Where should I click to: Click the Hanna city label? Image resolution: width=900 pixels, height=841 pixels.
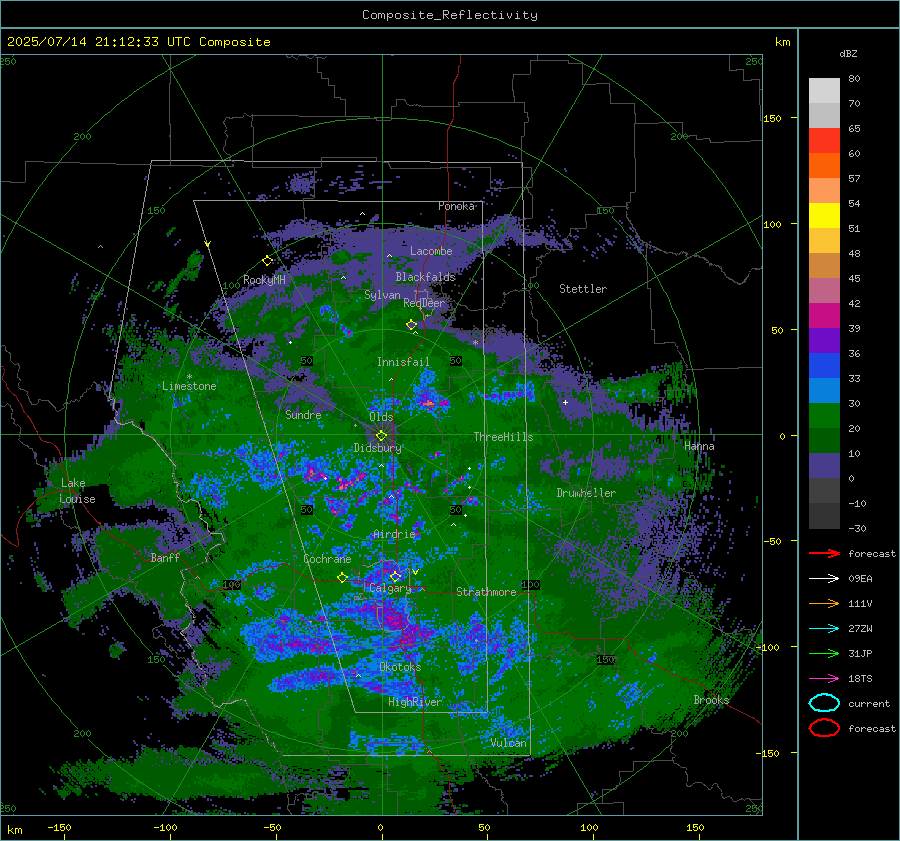coord(699,446)
